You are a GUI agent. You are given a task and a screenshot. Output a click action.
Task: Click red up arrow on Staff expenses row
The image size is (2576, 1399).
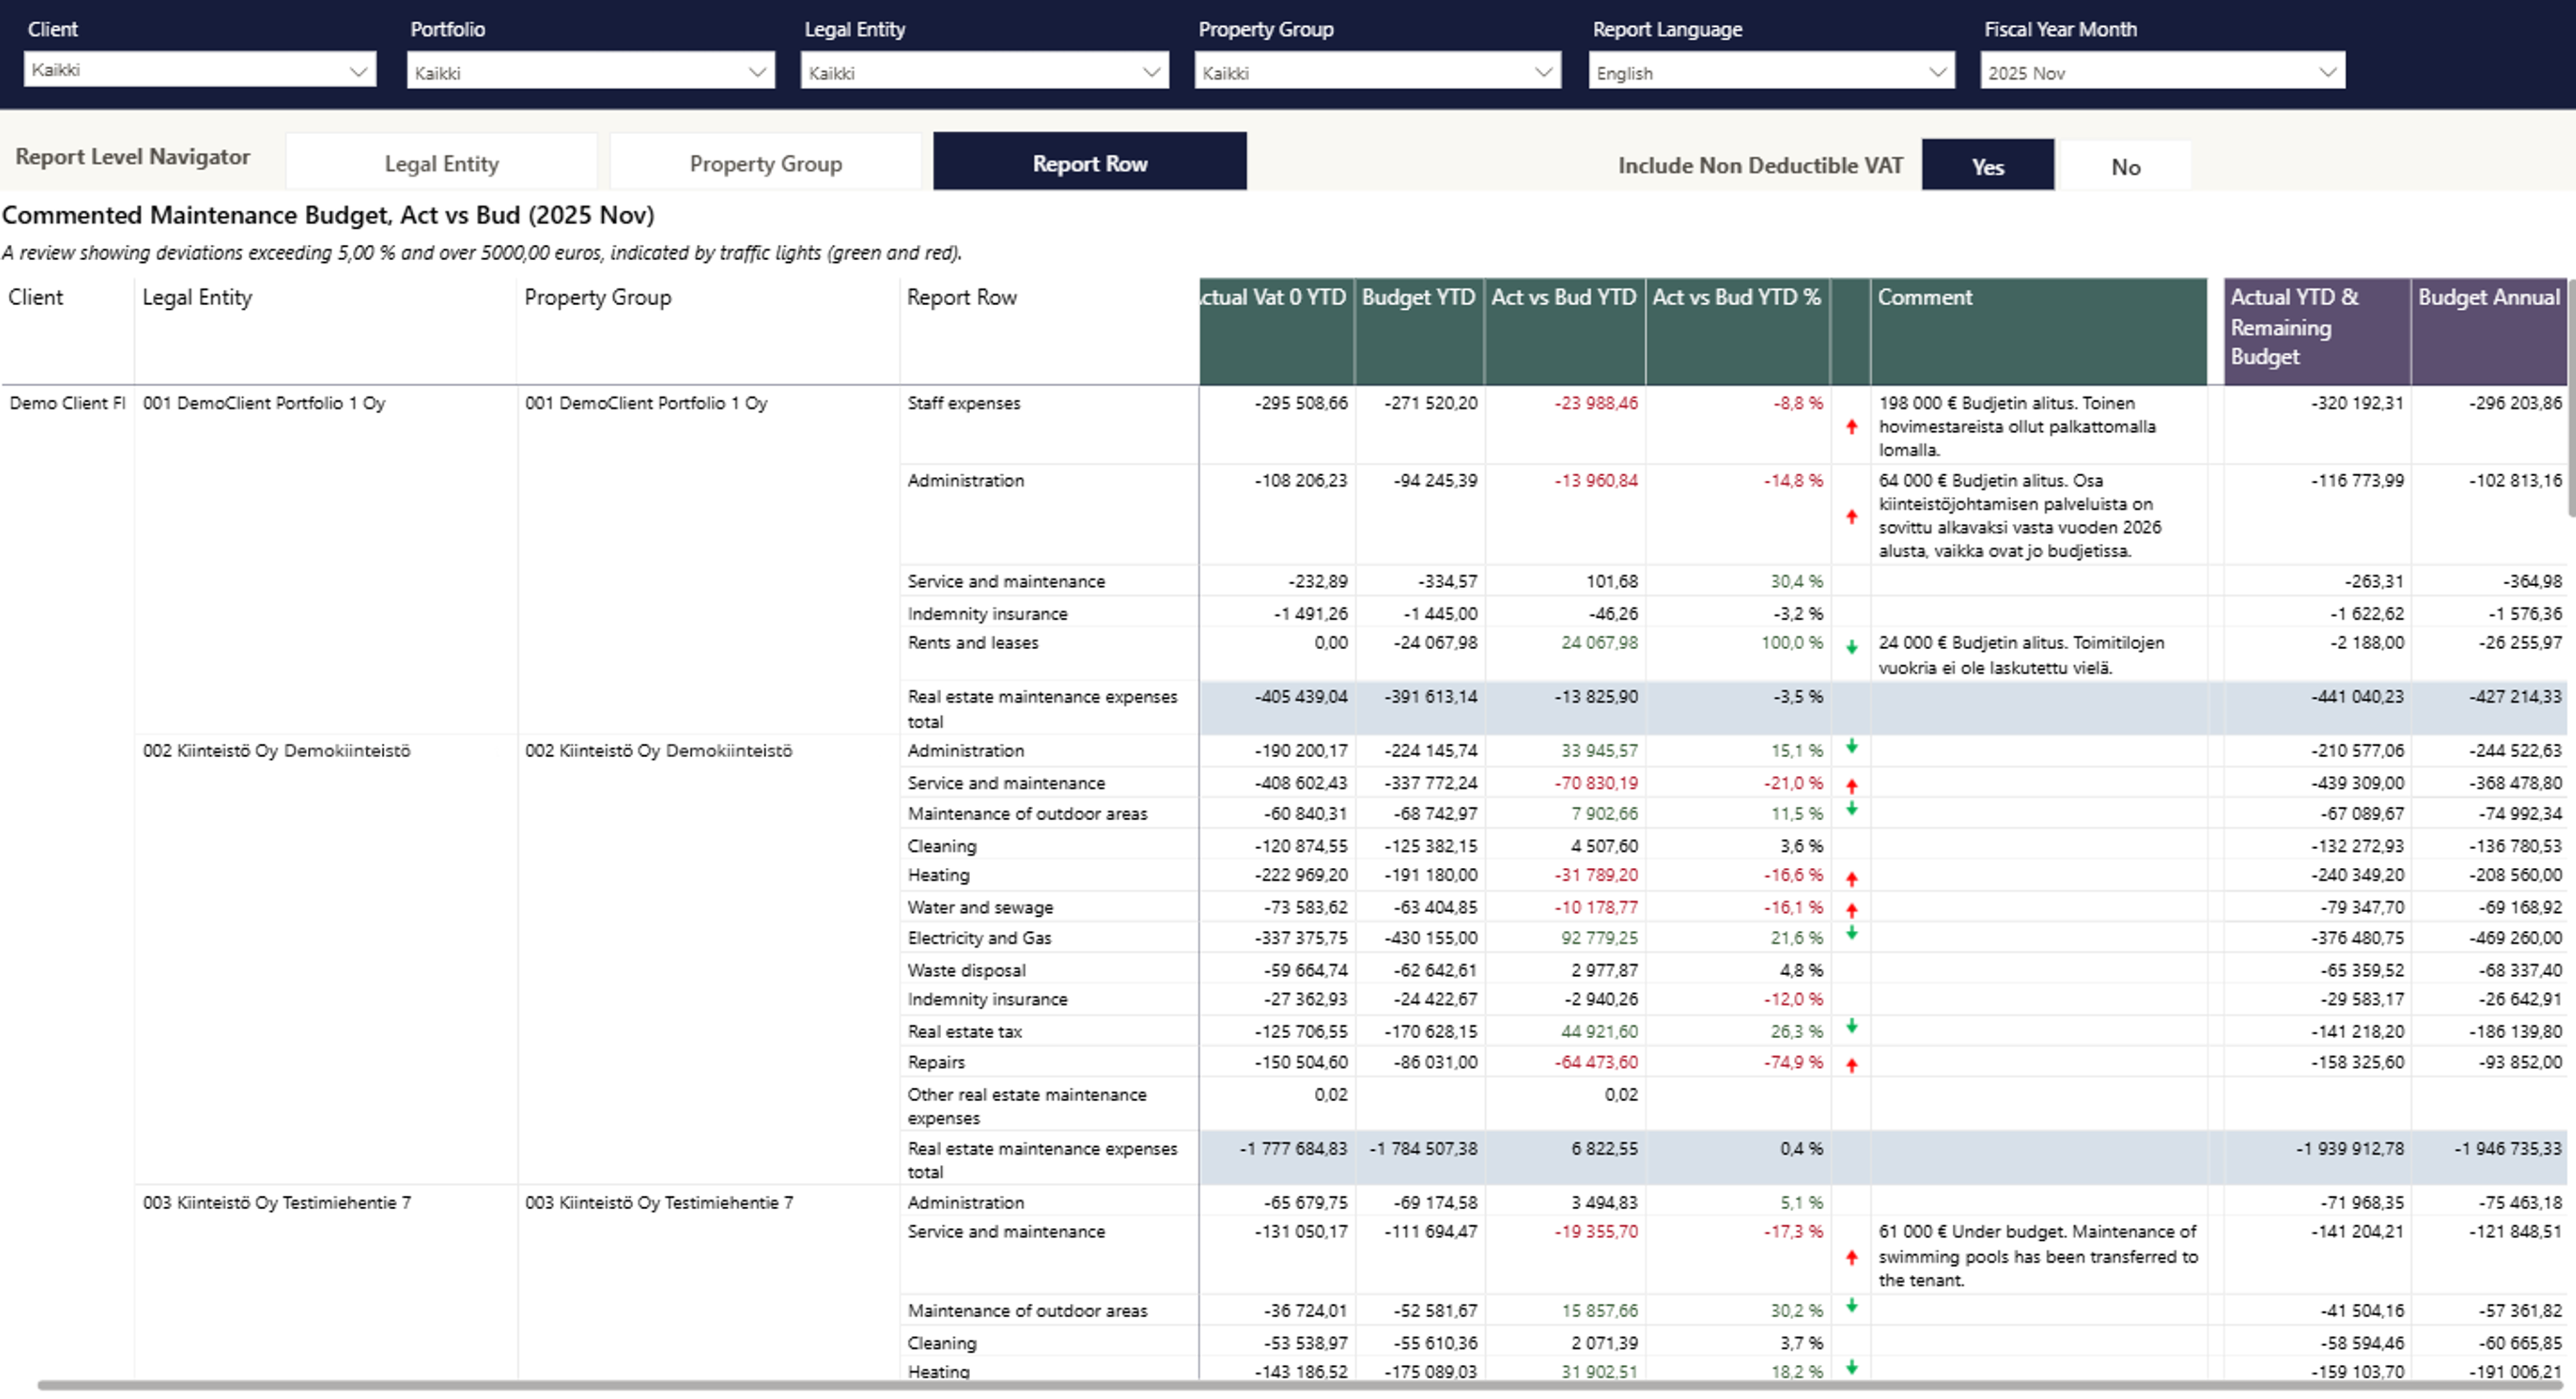(x=1851, y=427)
